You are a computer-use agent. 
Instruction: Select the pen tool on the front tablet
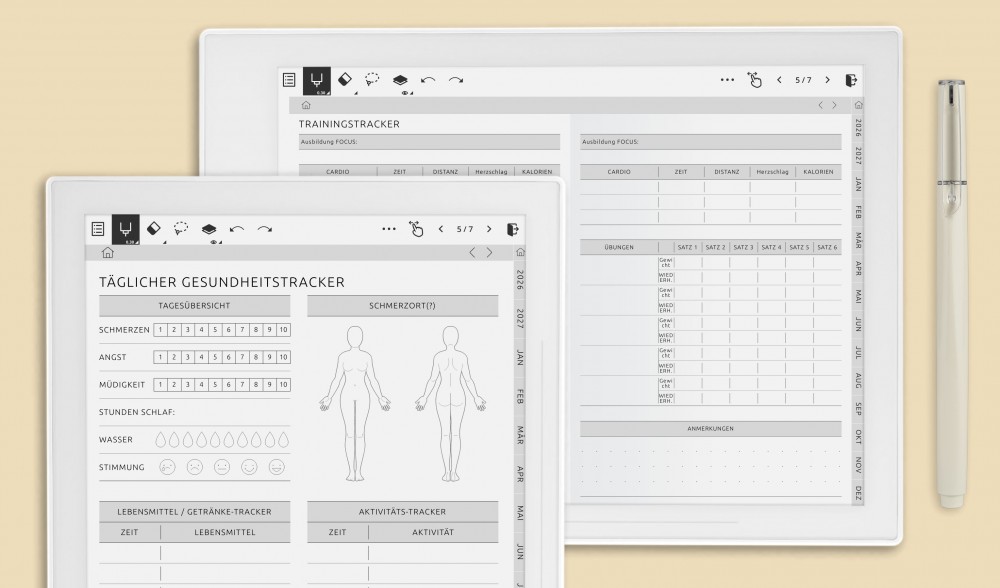point(125,230)
